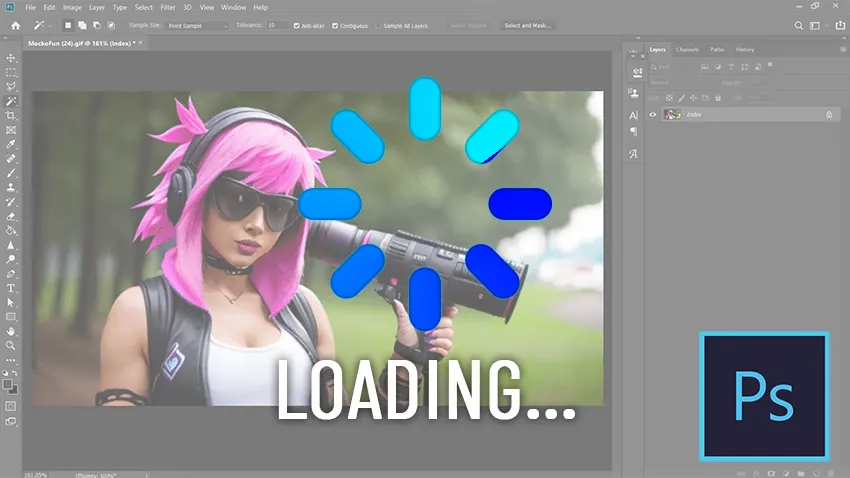
Task: Choose Intersect with Selection mode icon
Action: pyautogui.click(x=111, y=25)
